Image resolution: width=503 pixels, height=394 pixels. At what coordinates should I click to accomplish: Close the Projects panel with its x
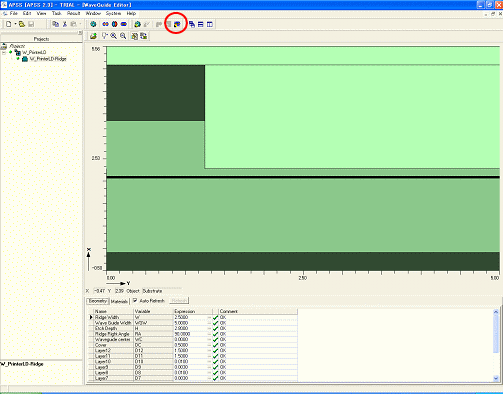[x=80, y=32]
